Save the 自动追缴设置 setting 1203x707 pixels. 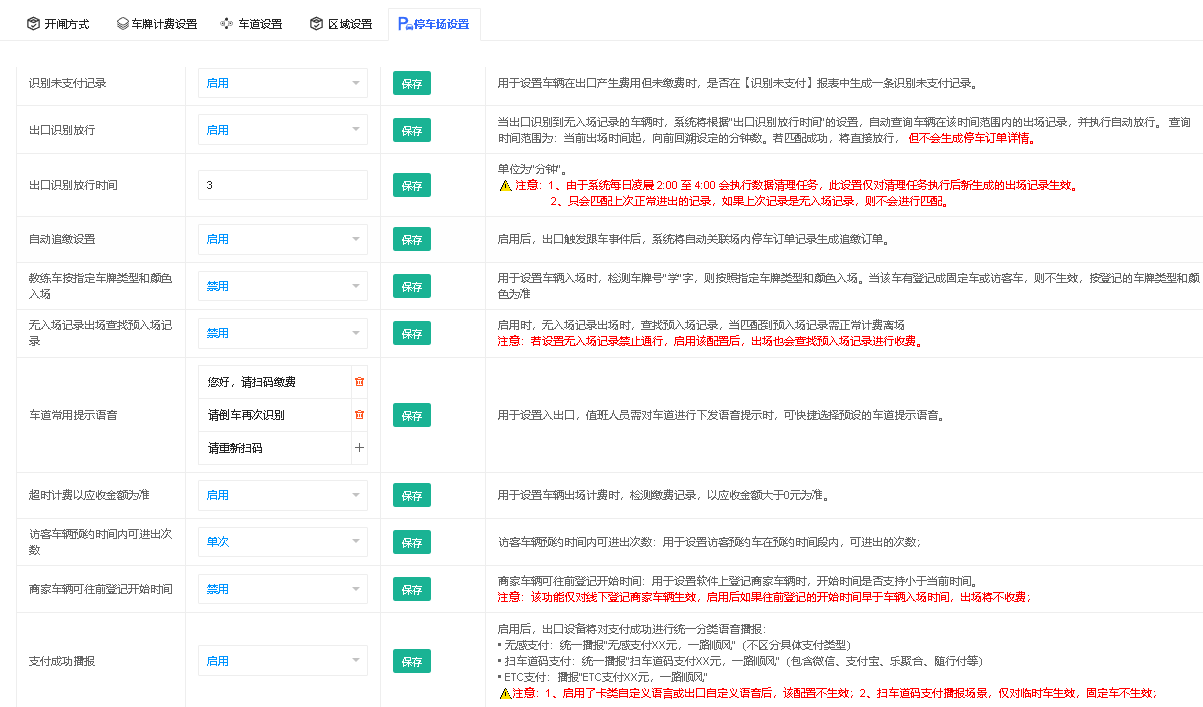(x=412, y=239)
